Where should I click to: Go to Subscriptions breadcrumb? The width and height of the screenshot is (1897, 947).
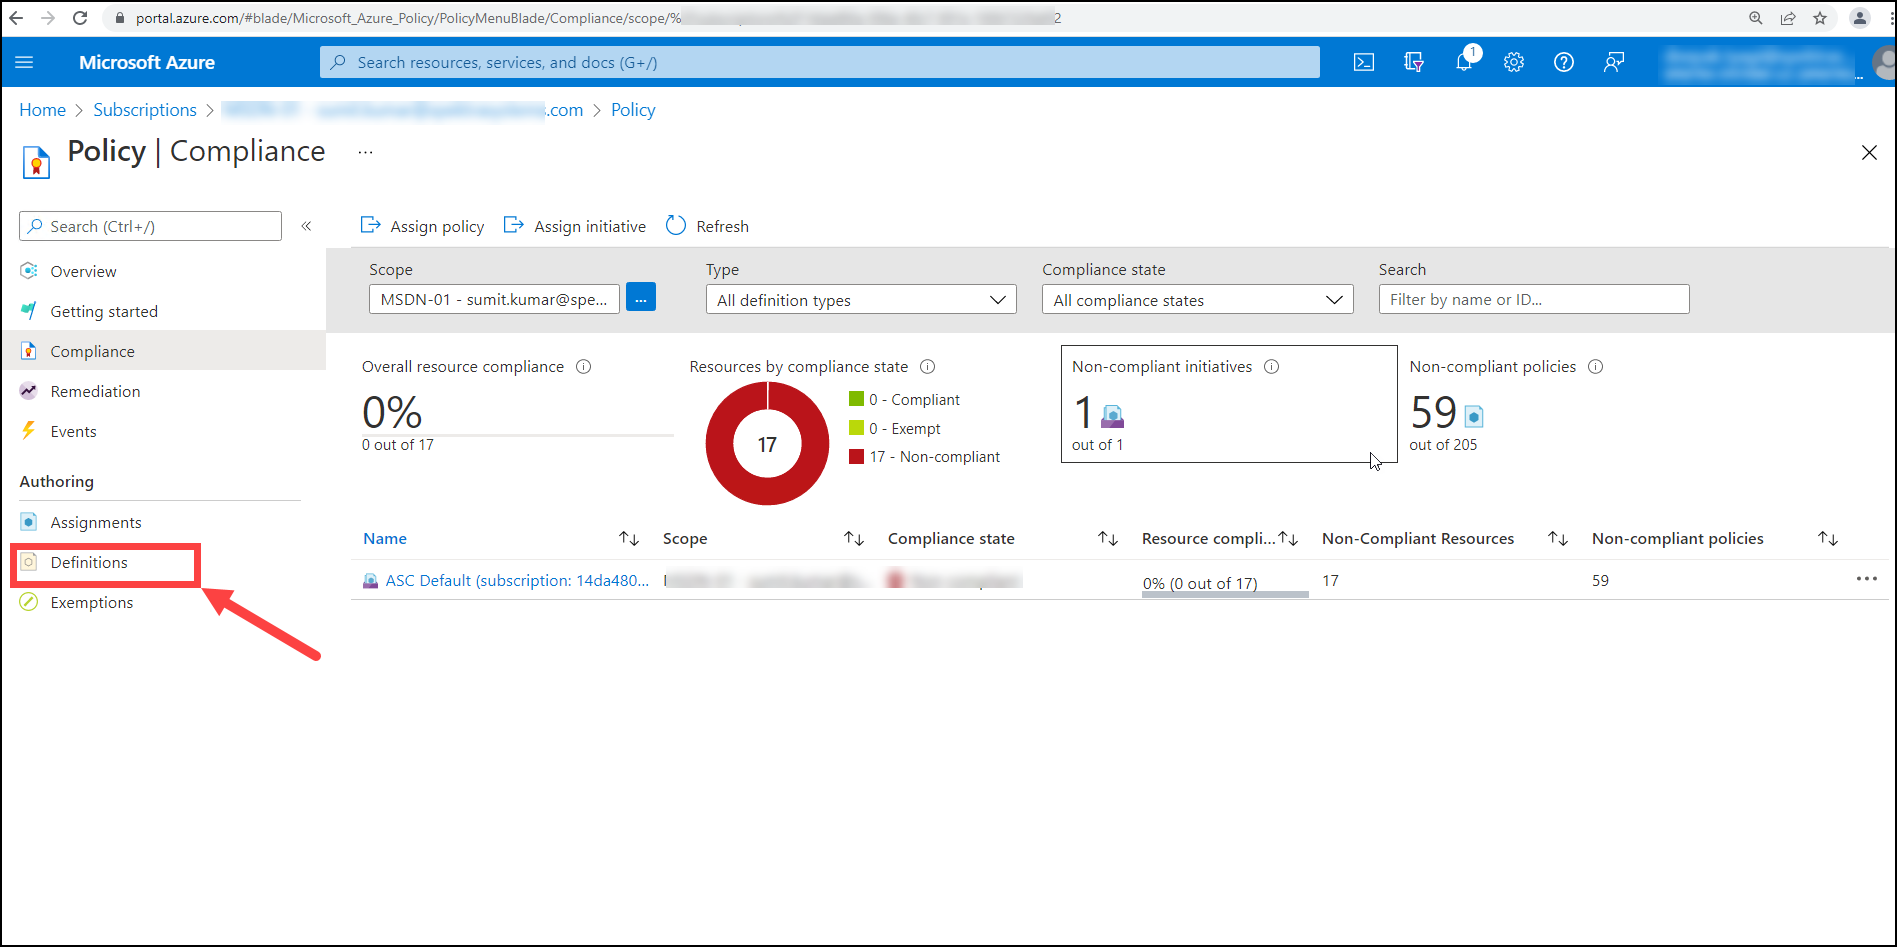coord(145,110)
